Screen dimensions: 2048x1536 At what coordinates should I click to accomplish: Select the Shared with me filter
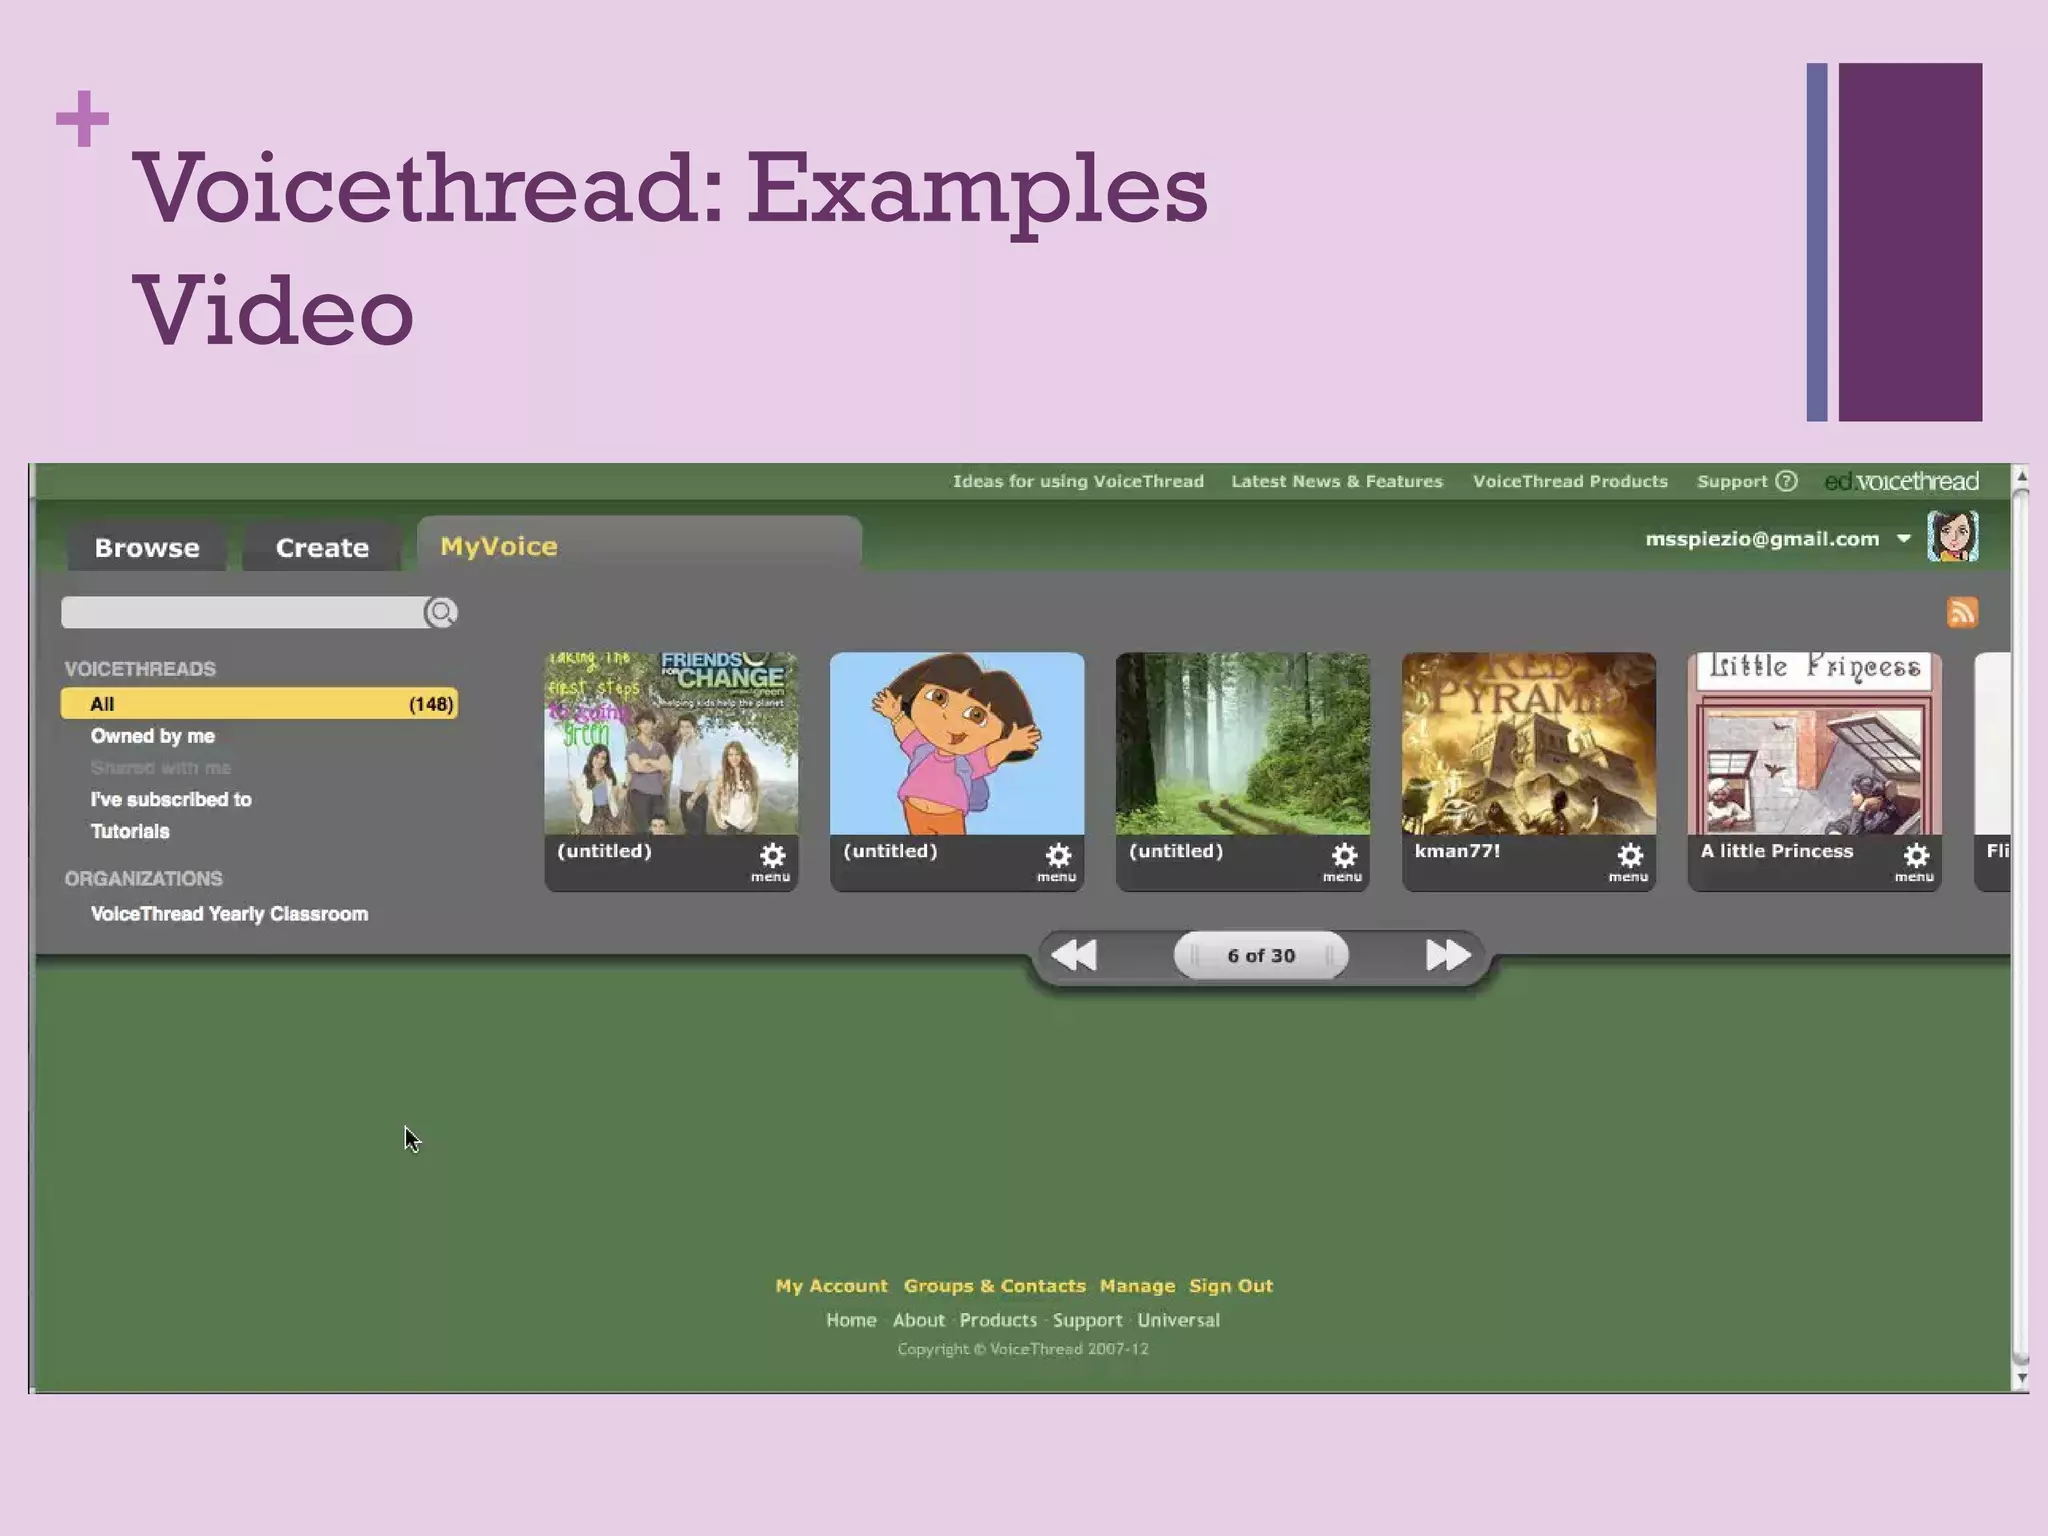(160, 768)
